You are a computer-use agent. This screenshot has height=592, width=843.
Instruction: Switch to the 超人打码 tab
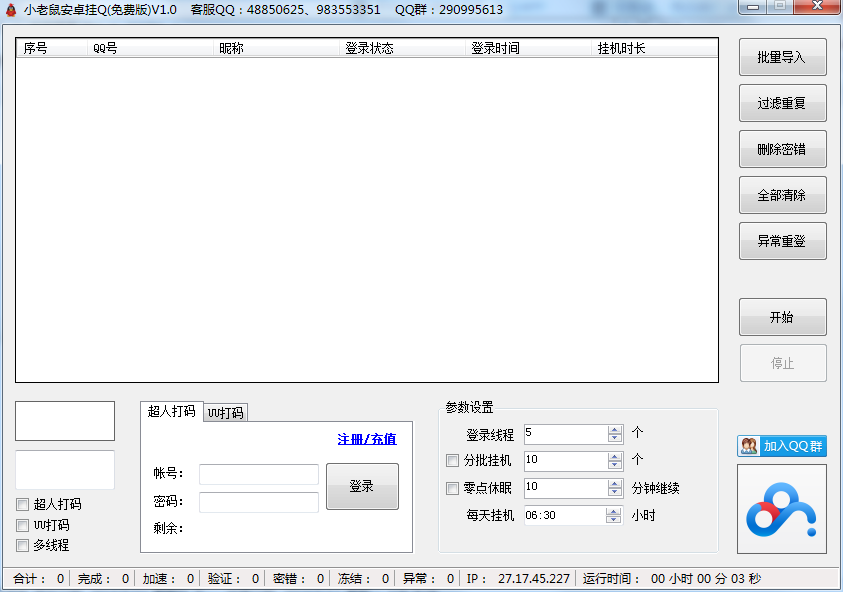(172, 411)
